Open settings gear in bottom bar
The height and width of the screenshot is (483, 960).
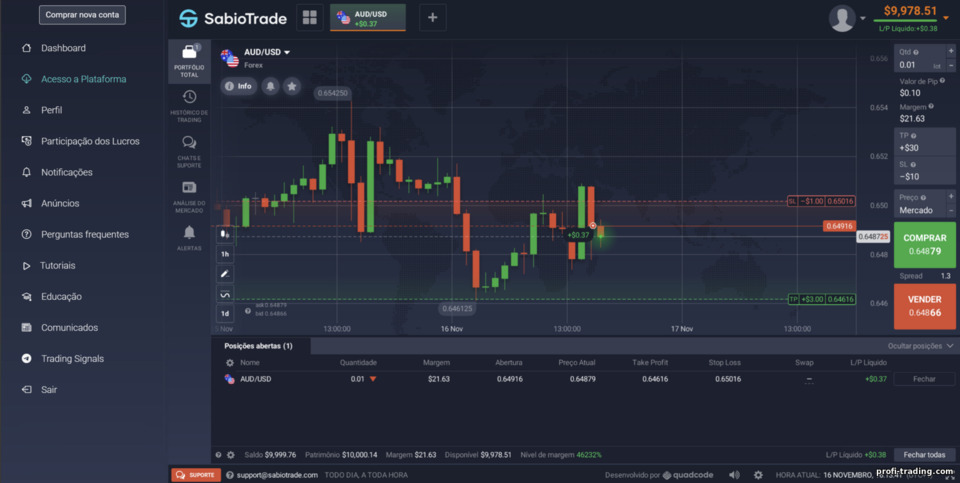[x=758, y=475]
